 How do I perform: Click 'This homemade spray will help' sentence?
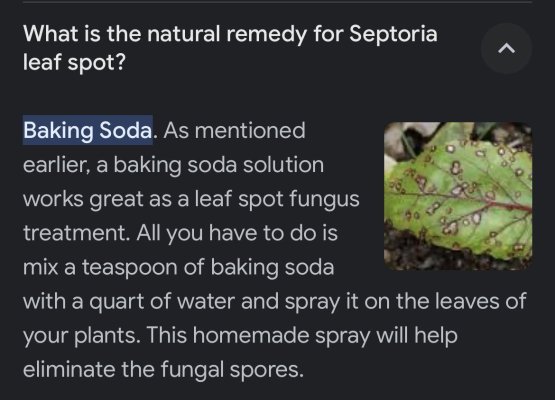(x=302, y=335)
